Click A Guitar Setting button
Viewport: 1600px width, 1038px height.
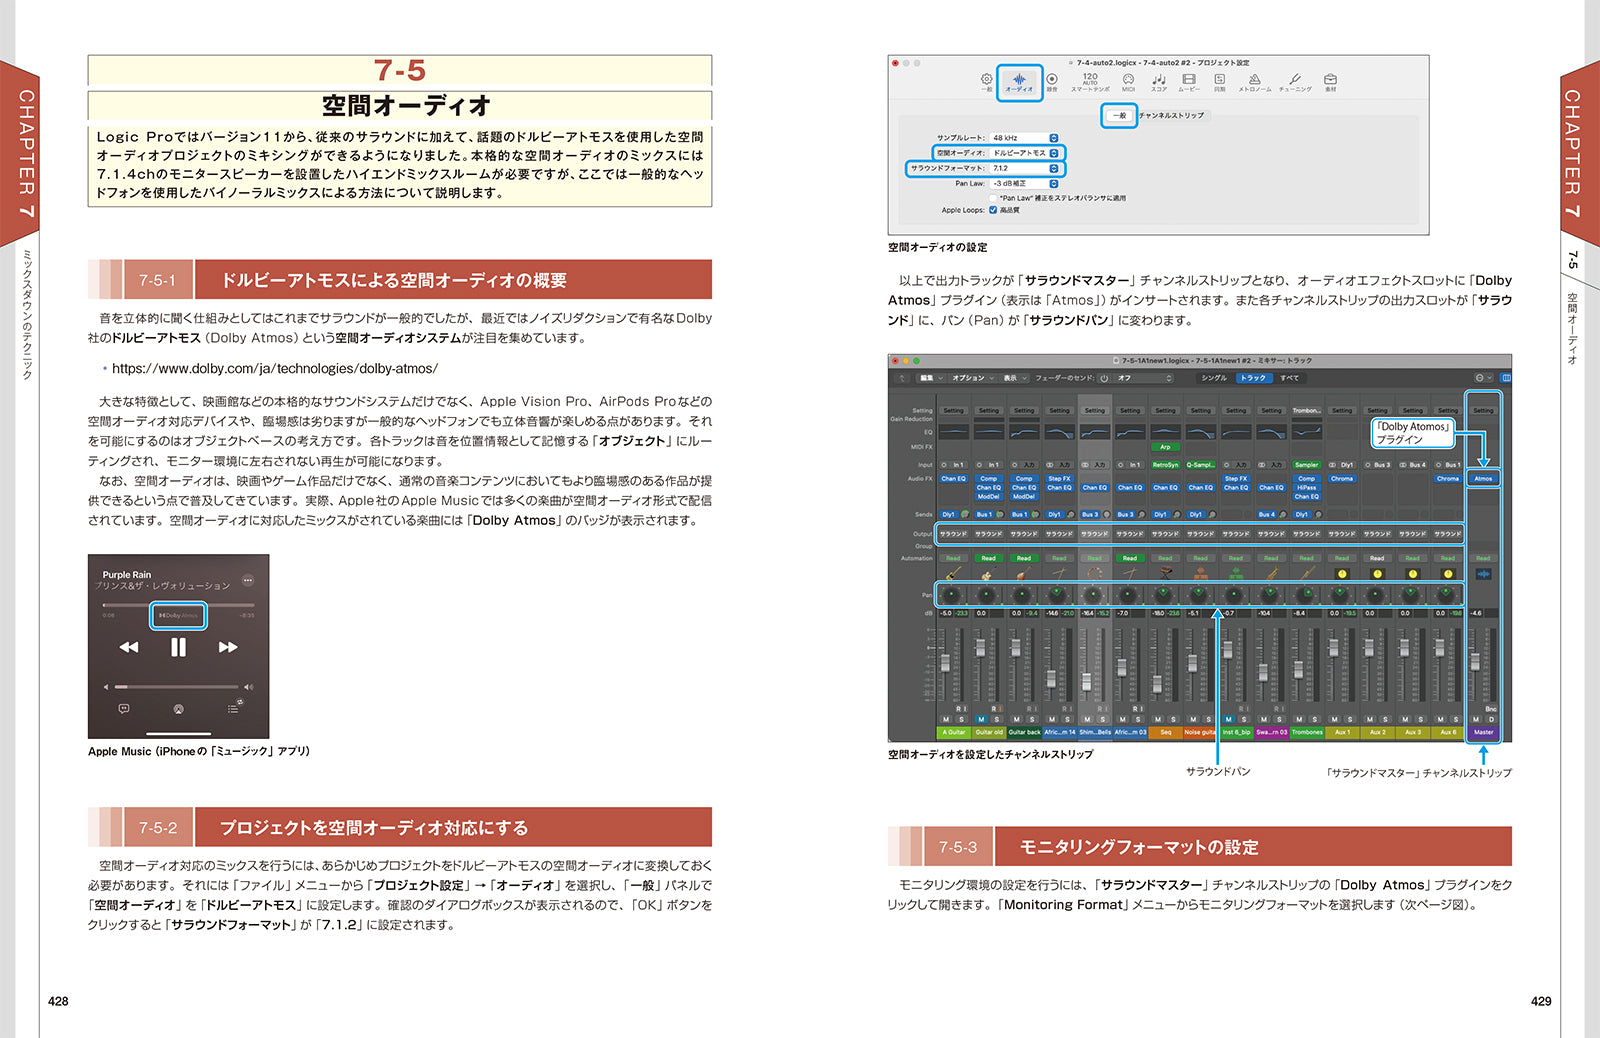(x=953, y=410)
